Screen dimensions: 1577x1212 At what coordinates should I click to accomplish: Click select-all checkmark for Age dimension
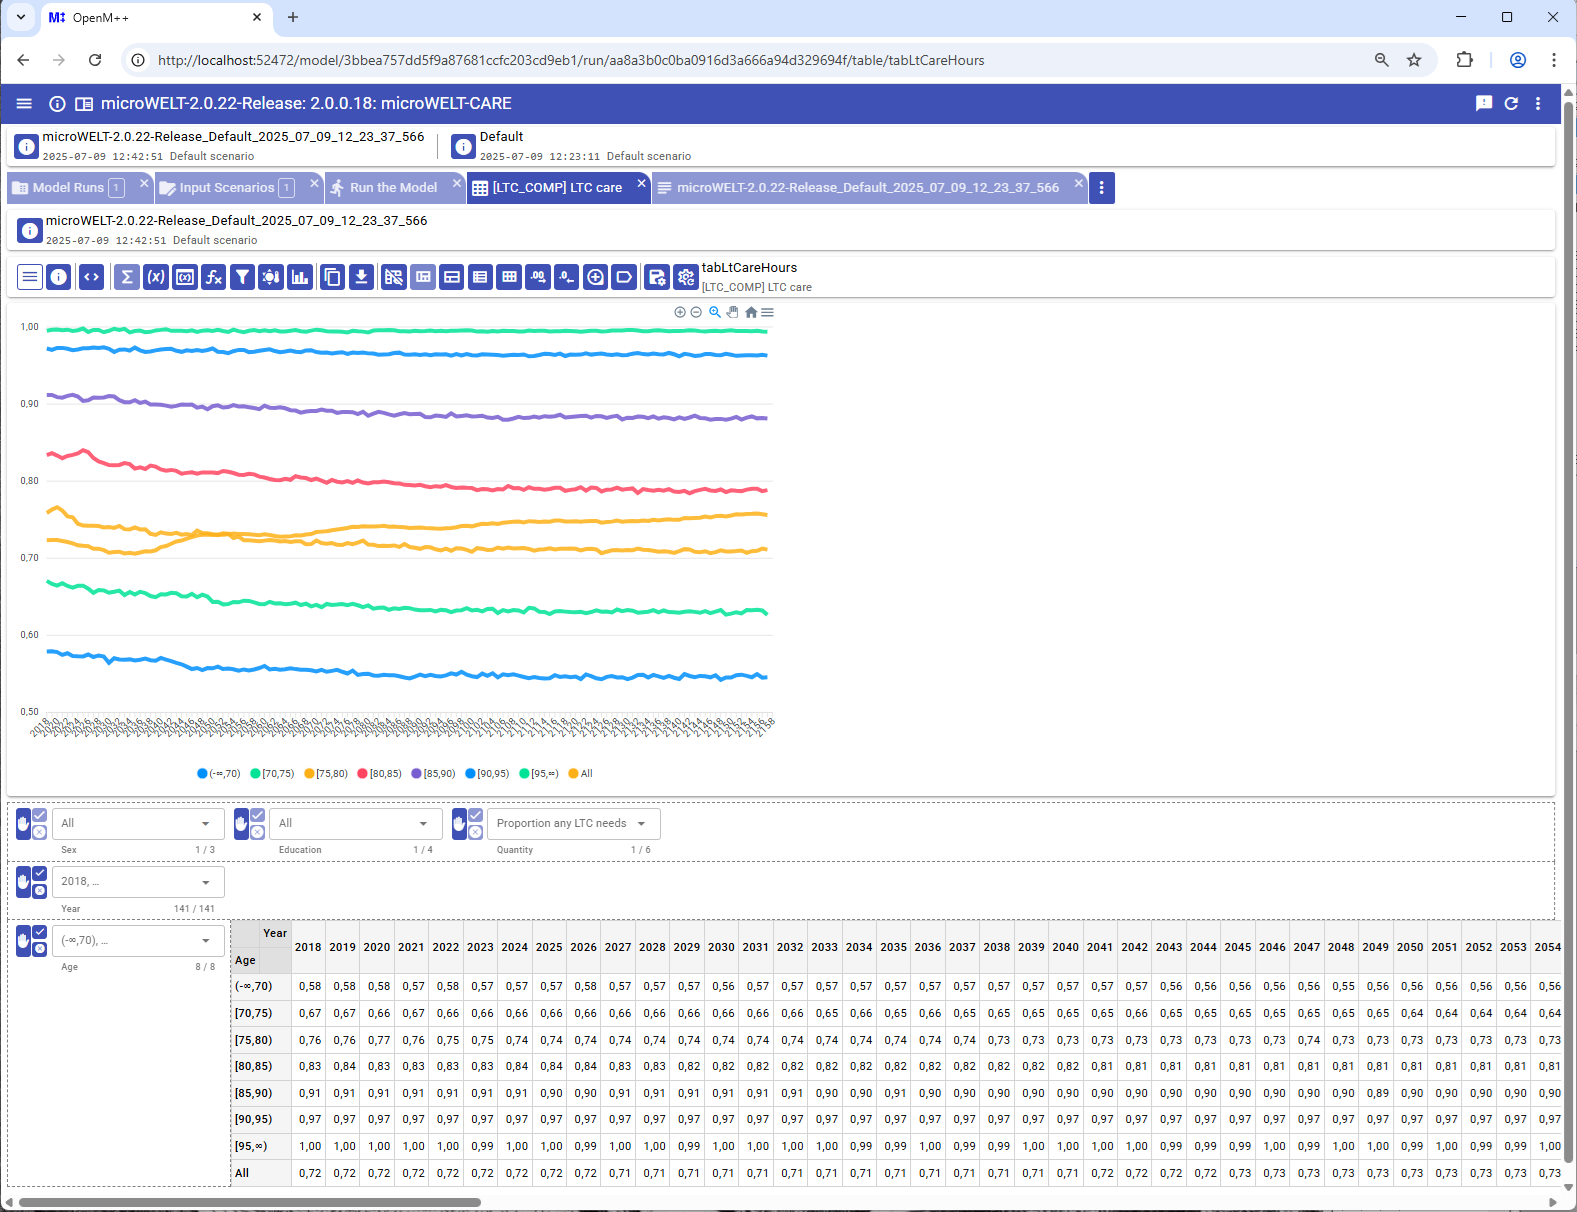[40, 932]
